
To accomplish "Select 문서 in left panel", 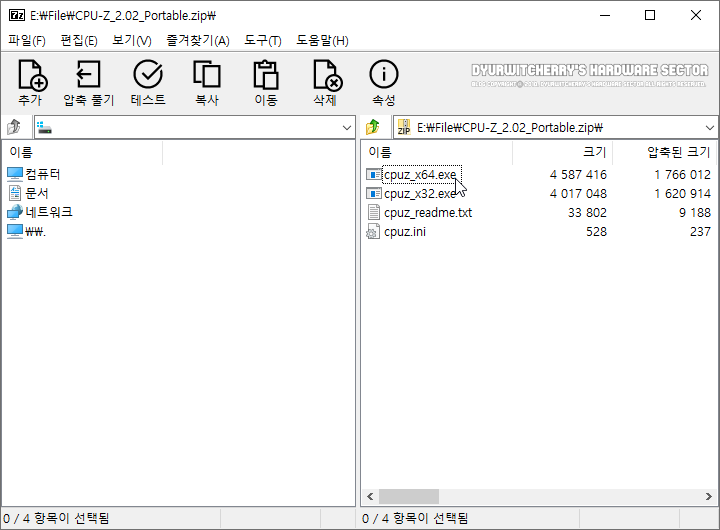I will coord(37,193).
